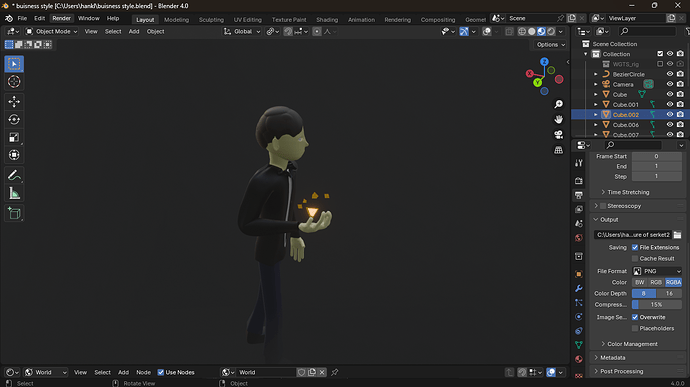Image resolution: width=690 pixels, height=387 pixels.
Task: Enable File Extensions checkbox
Action: tap(635, 247)
